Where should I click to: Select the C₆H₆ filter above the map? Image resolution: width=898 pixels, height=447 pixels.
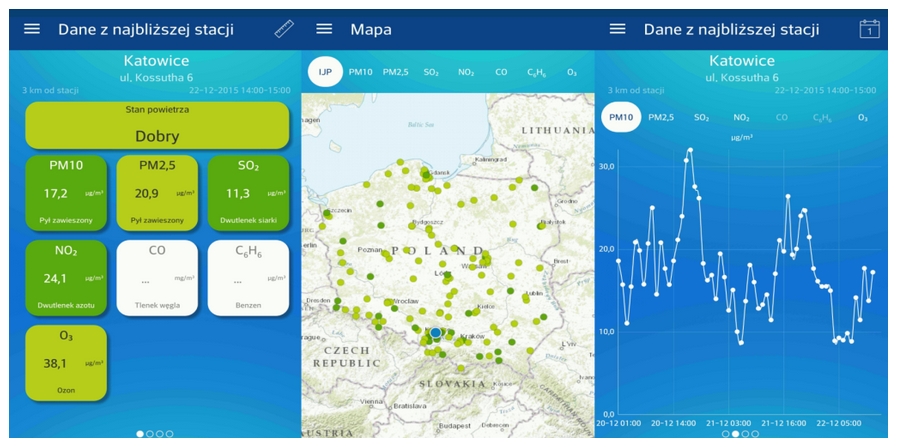tap(537, 73)
